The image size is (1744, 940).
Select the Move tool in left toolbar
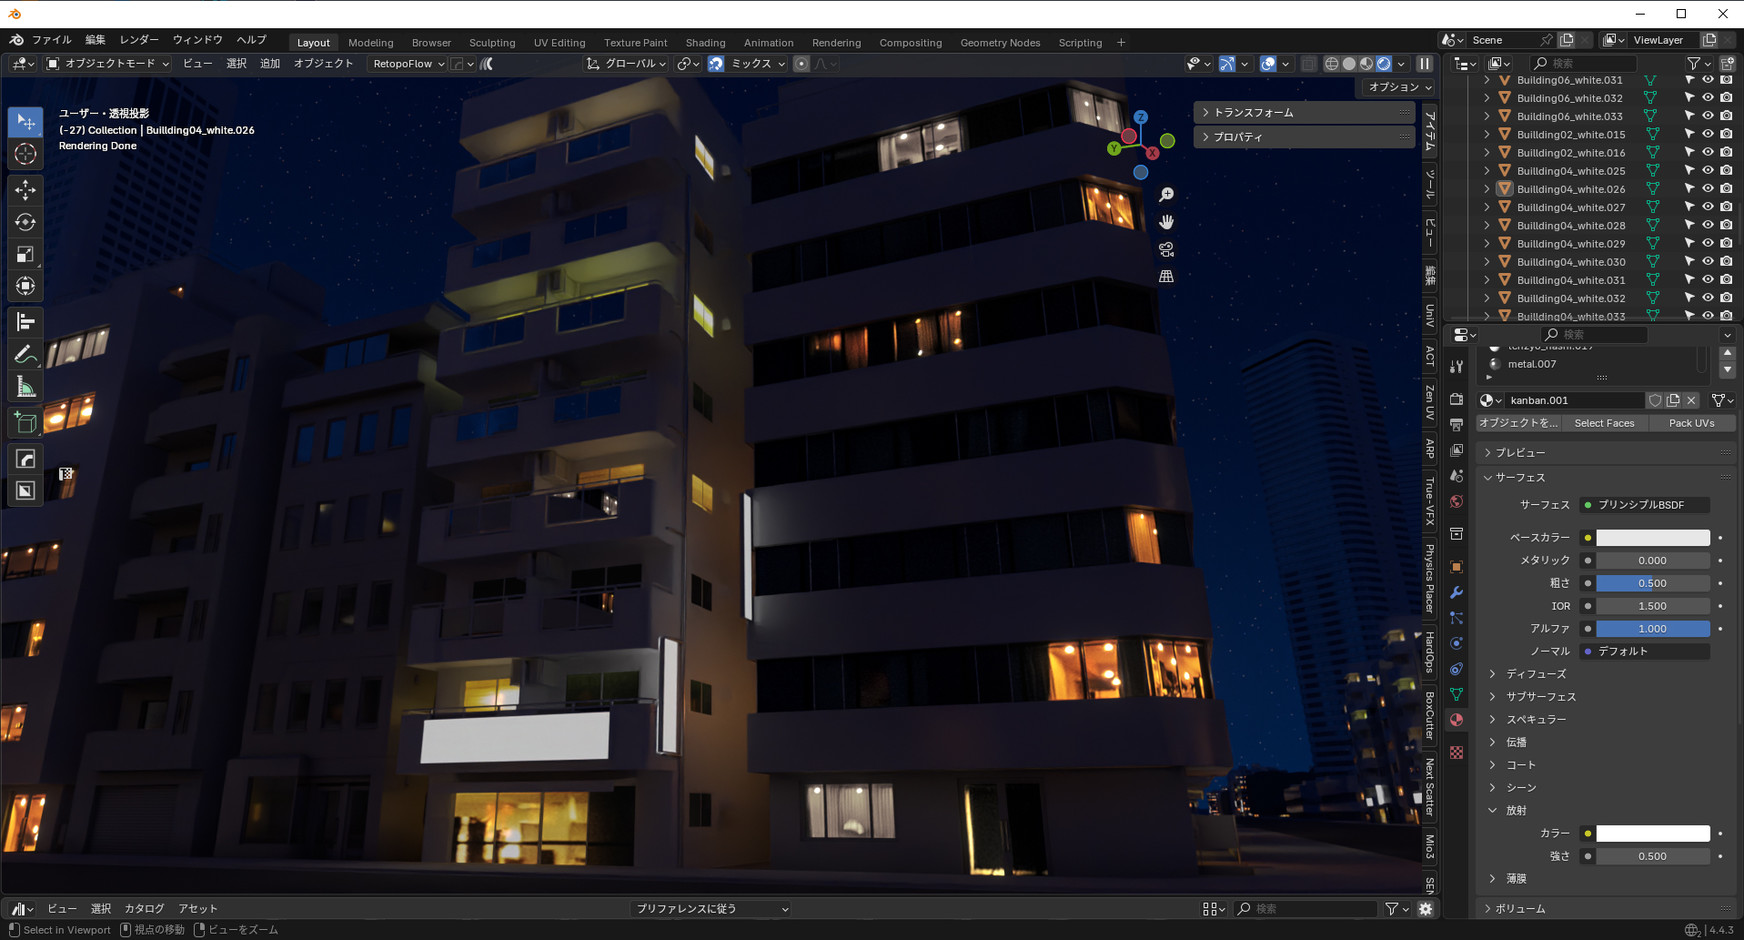25,189
